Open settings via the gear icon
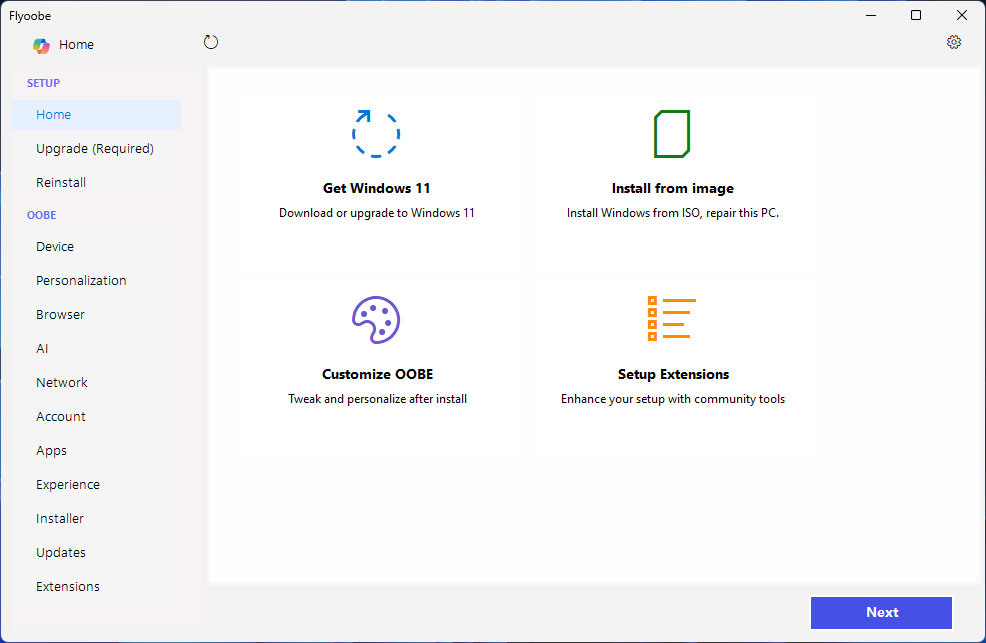This screenshot has height=643, width=986. point(953,42)
